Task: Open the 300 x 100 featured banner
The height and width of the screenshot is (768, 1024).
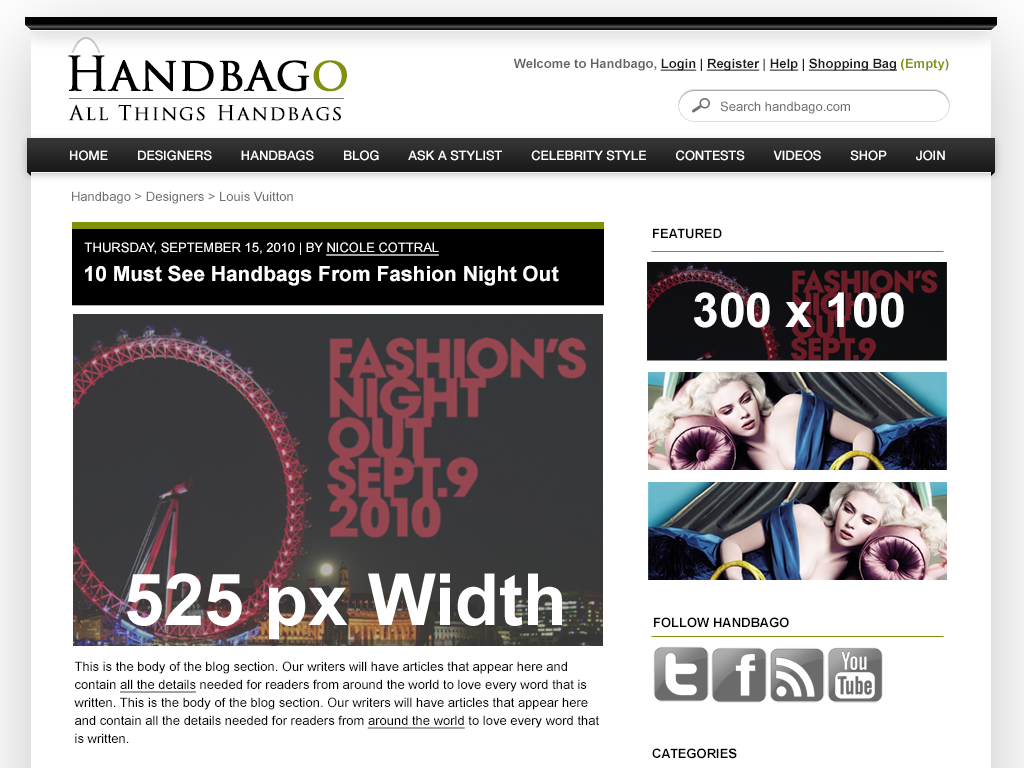Action: point(797,311)
